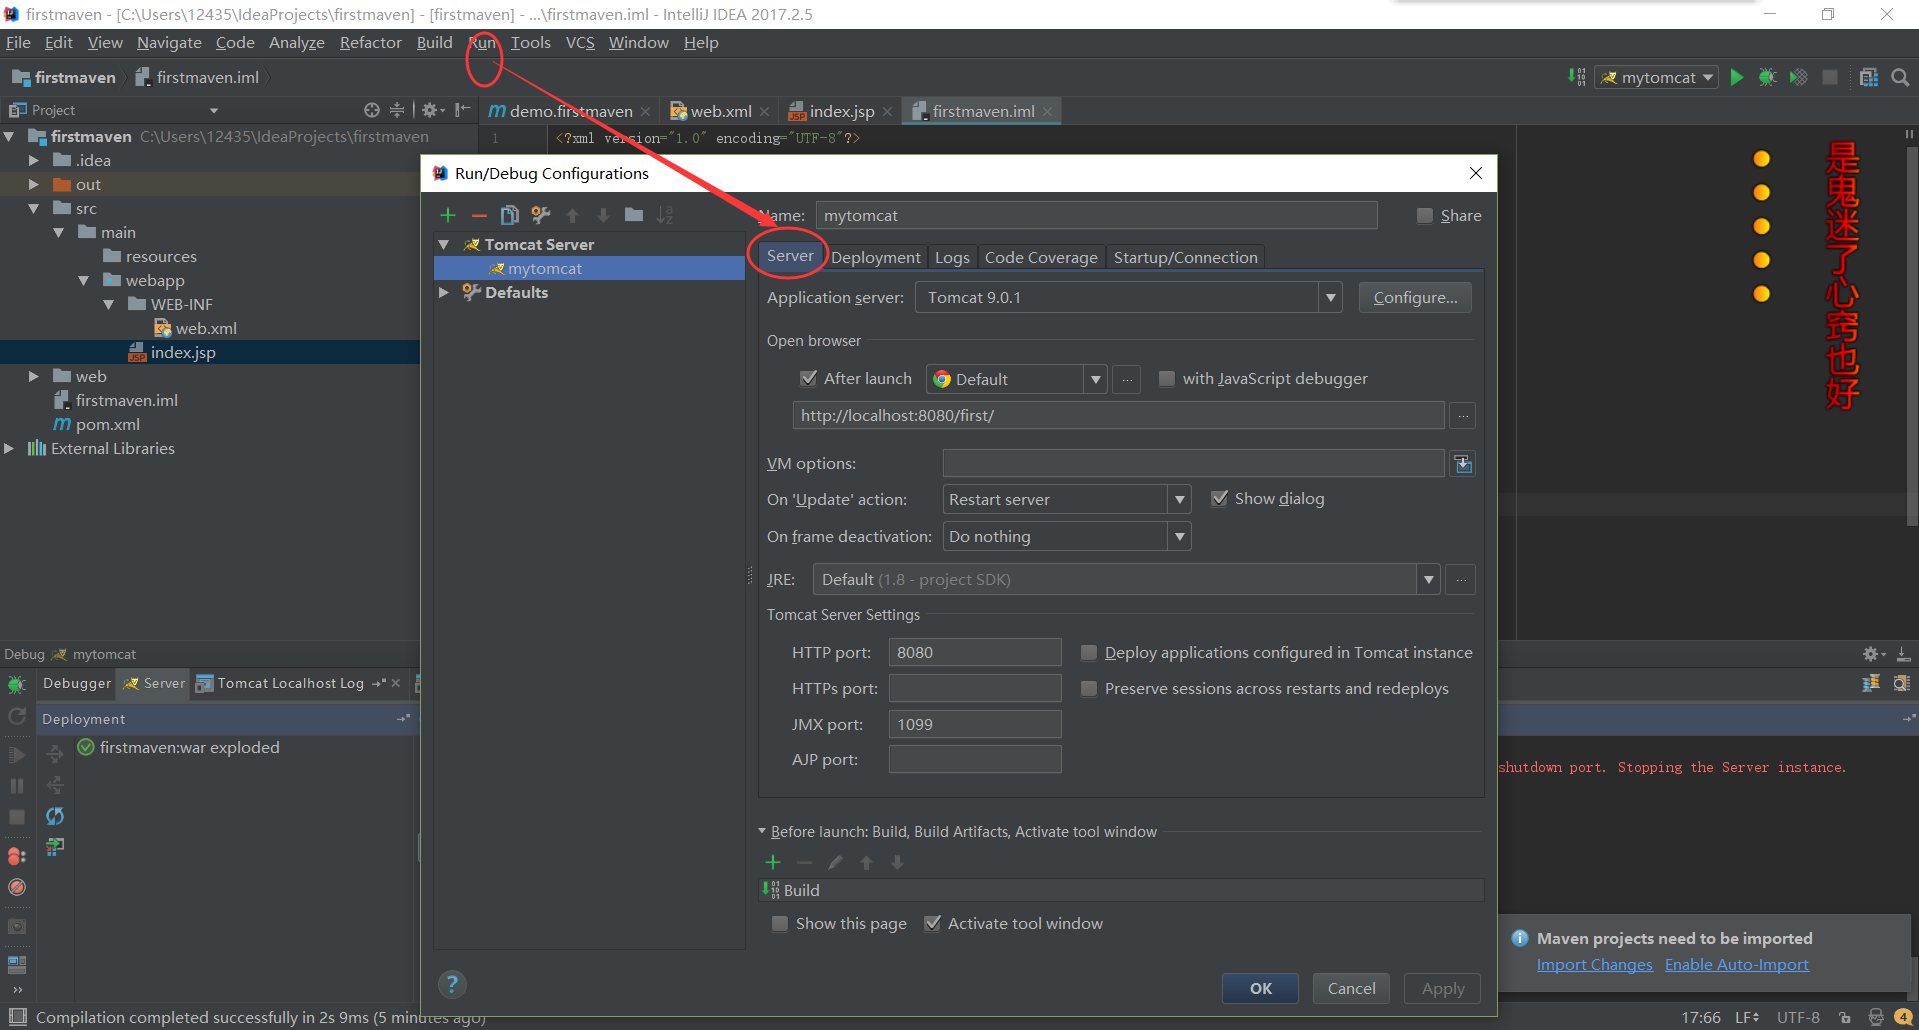
Task: Click the Make Project build icon
Action: tap(1577, 77)
